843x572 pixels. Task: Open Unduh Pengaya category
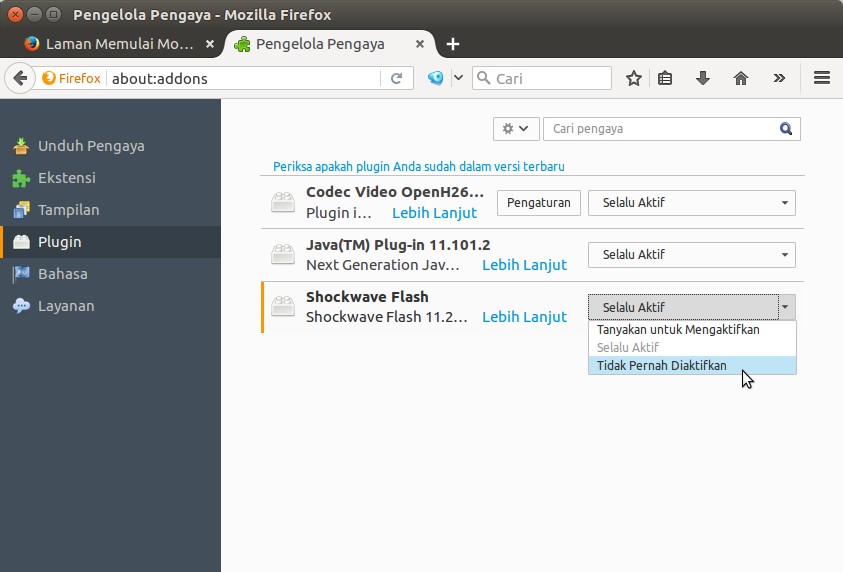pos(110,146)
